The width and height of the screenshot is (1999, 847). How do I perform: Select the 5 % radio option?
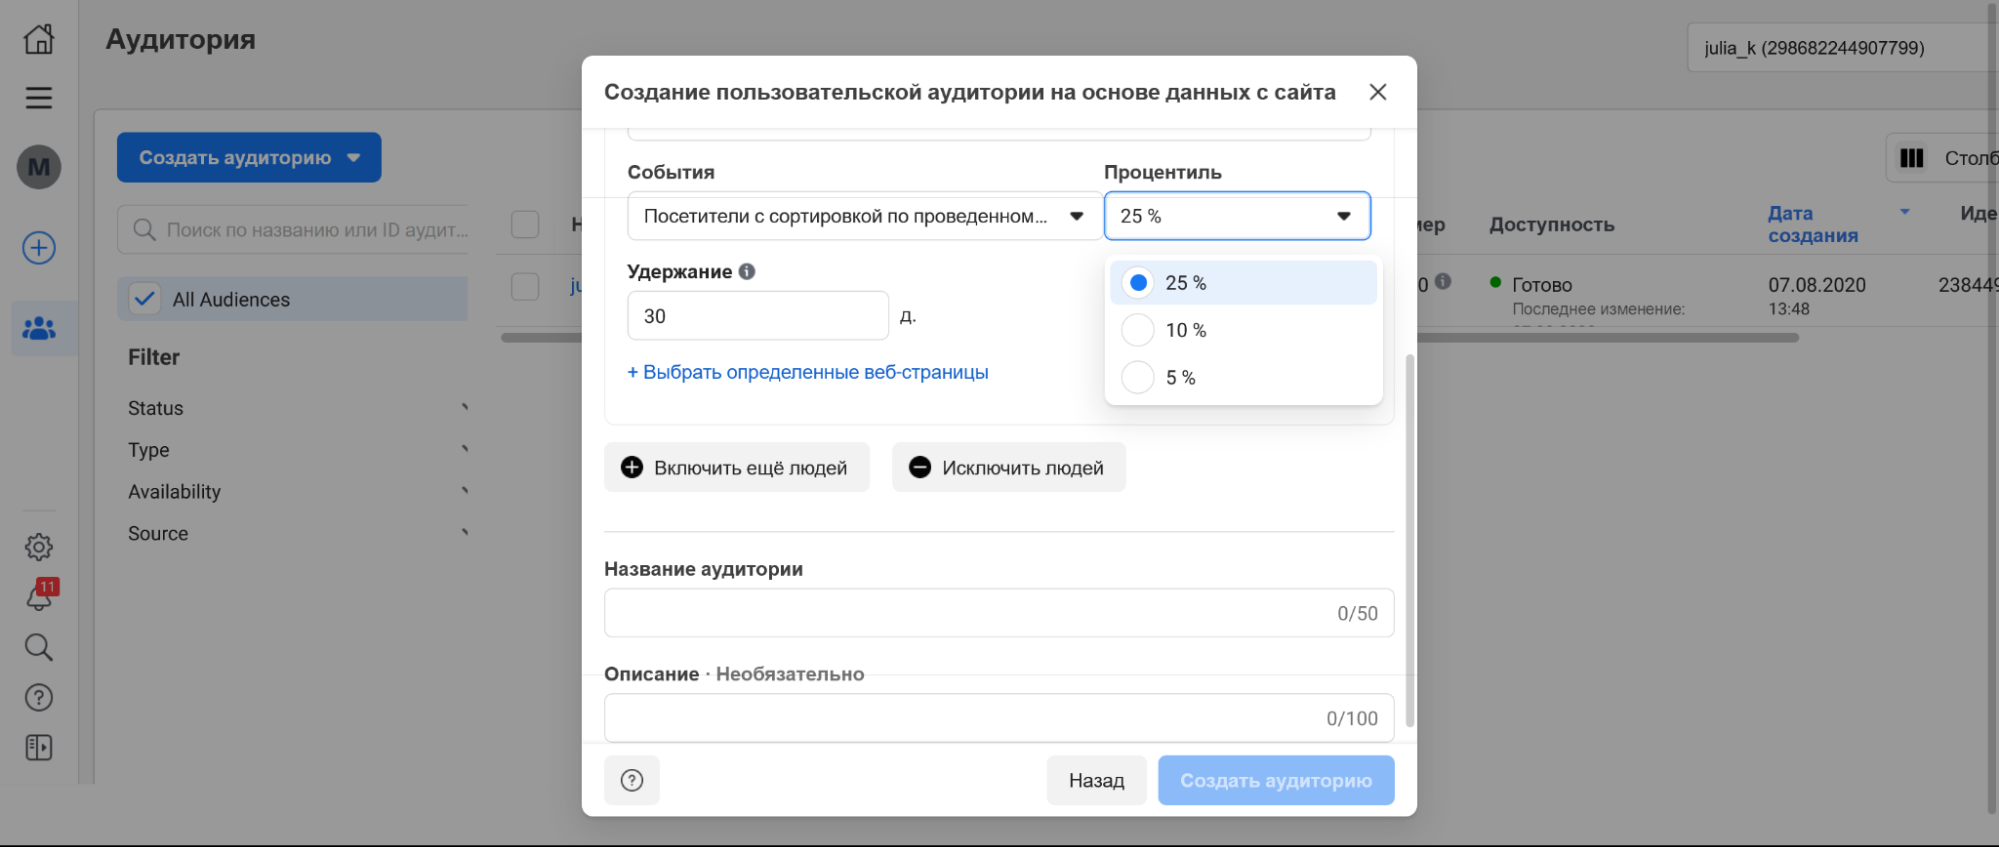(x=1138, y=377)
